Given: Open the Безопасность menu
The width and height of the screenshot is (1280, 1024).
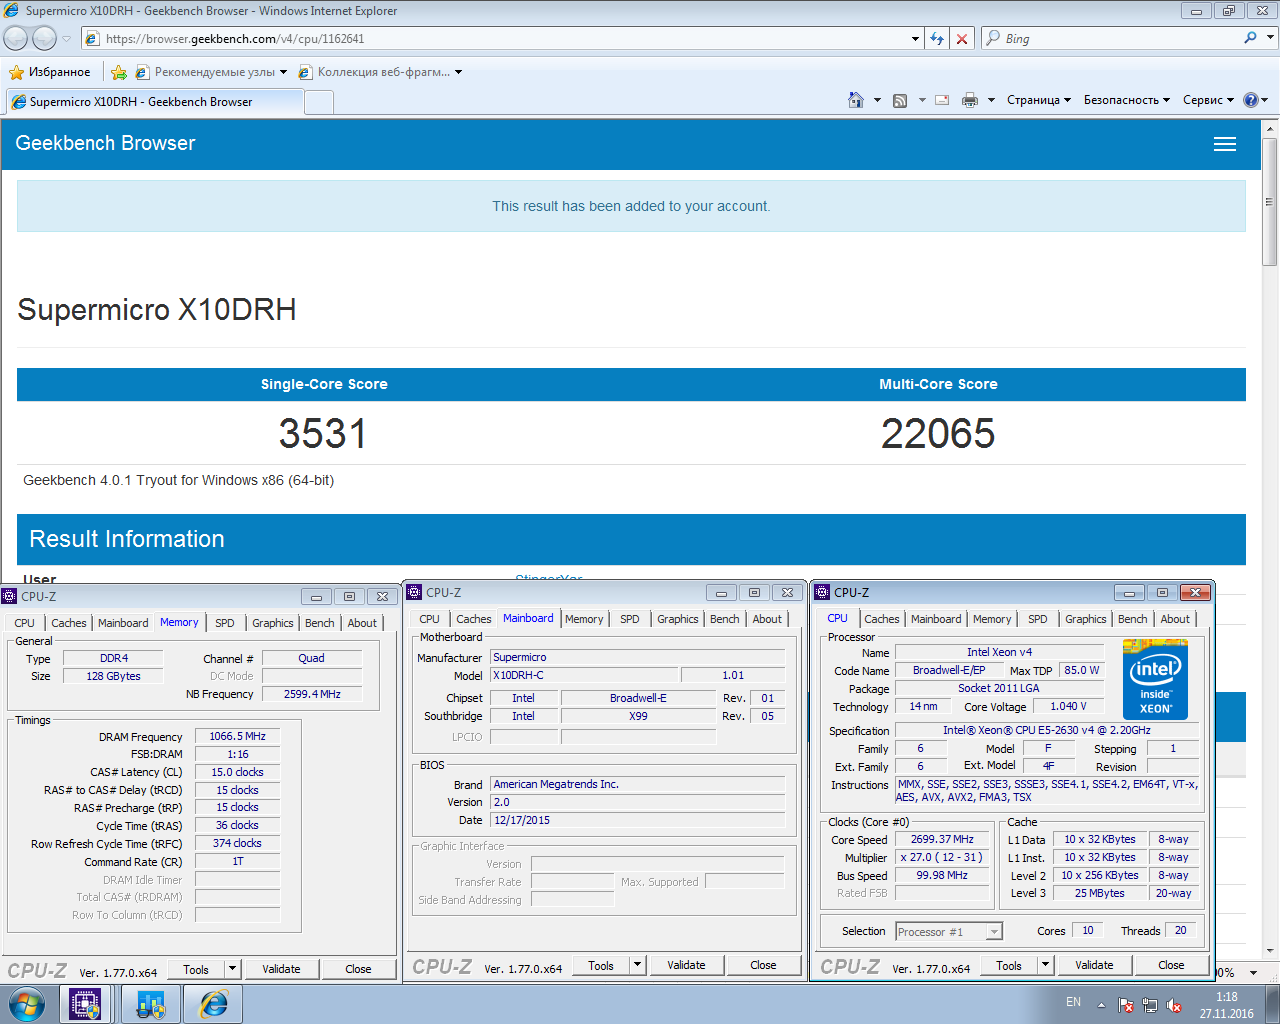Looking at the screenshot, I should (1127, 100).
